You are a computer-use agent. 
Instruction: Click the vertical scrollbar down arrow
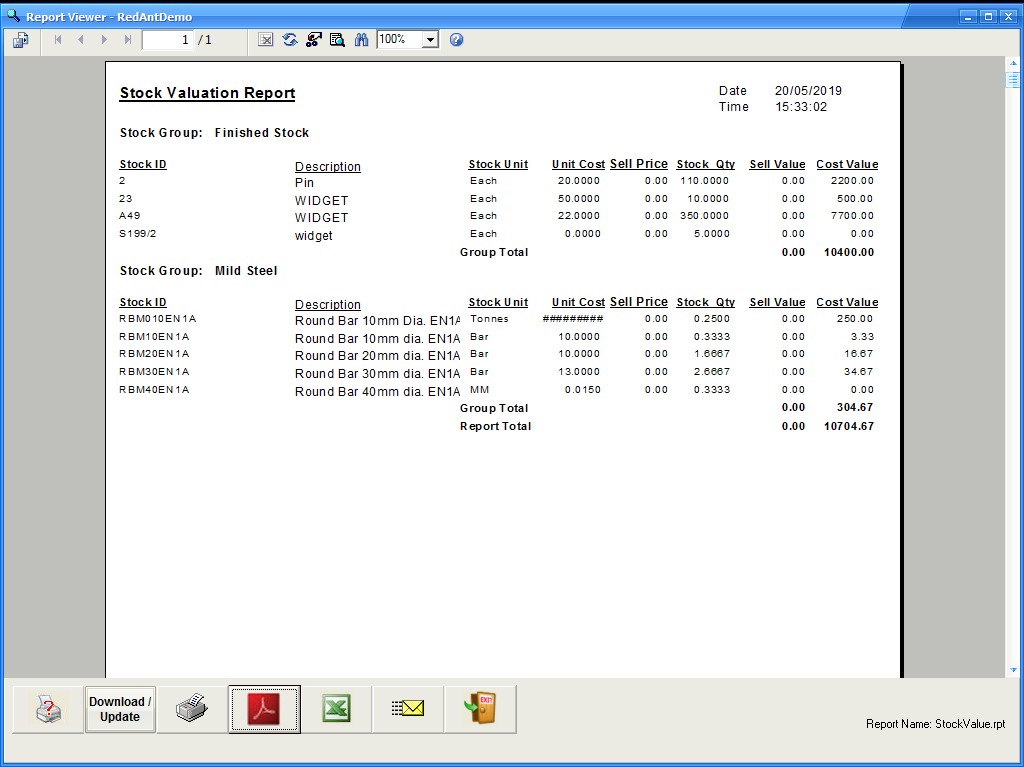coord(1013,670)
